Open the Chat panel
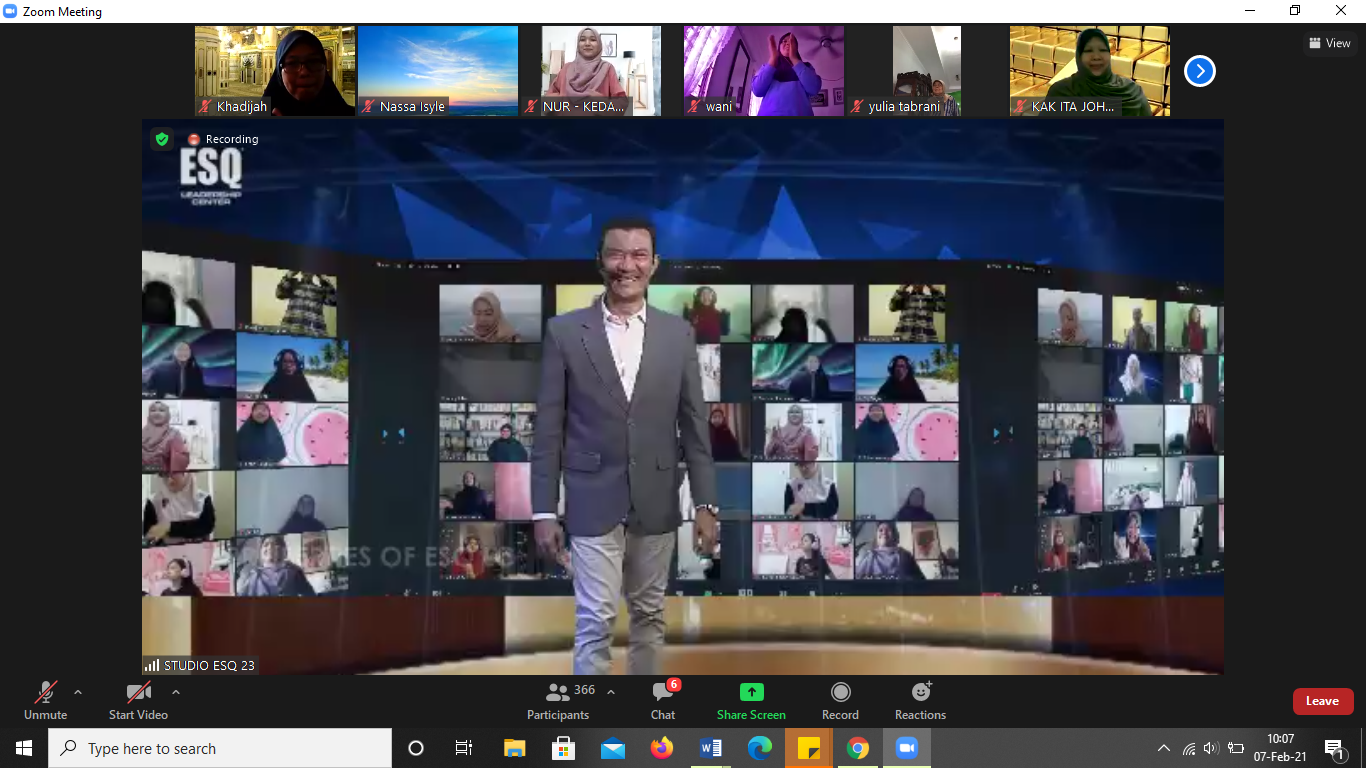This screenshot has width=1366, height=768. click(x=662, y=700)
